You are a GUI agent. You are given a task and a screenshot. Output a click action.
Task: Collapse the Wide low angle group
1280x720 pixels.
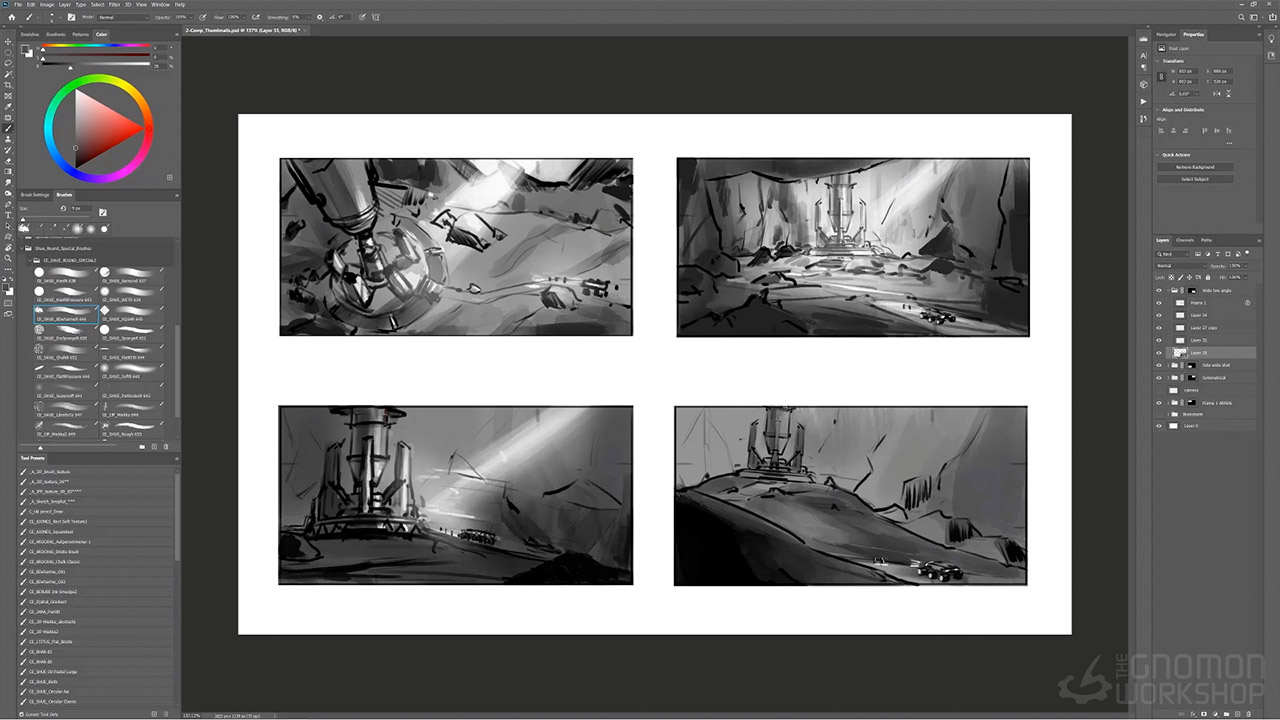1168,290
